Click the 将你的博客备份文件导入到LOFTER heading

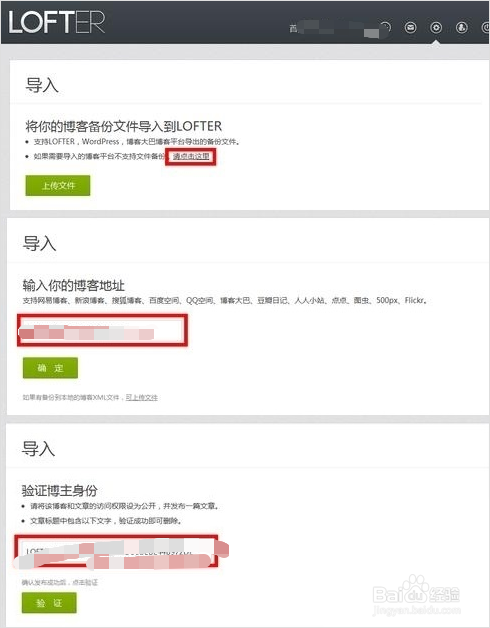point(123,126)
